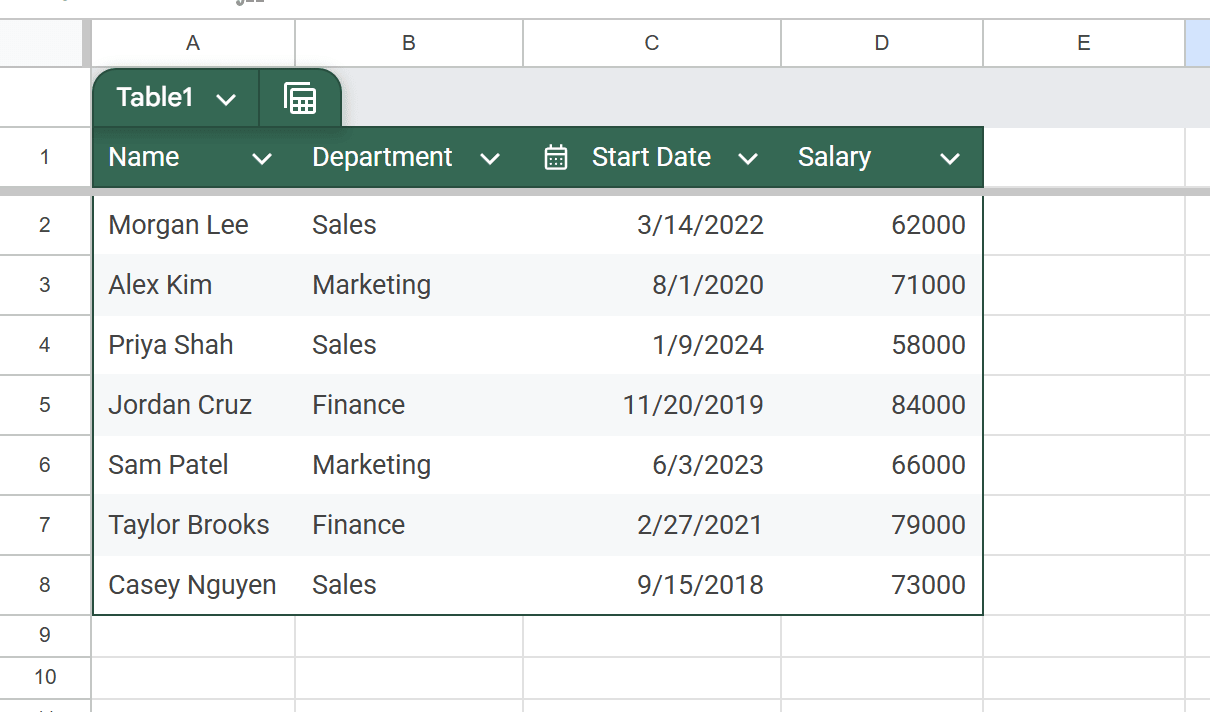Select column E header

1084,43
